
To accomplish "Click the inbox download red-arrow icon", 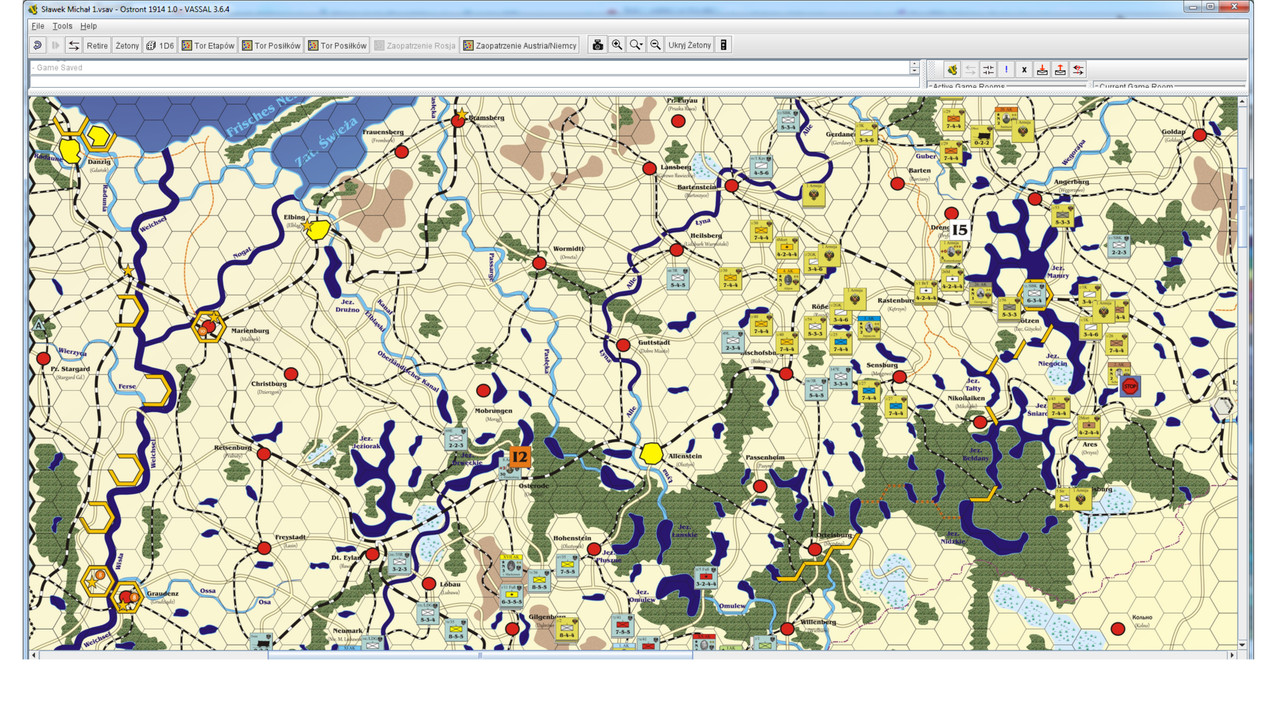I will (x=1042, y=69).
